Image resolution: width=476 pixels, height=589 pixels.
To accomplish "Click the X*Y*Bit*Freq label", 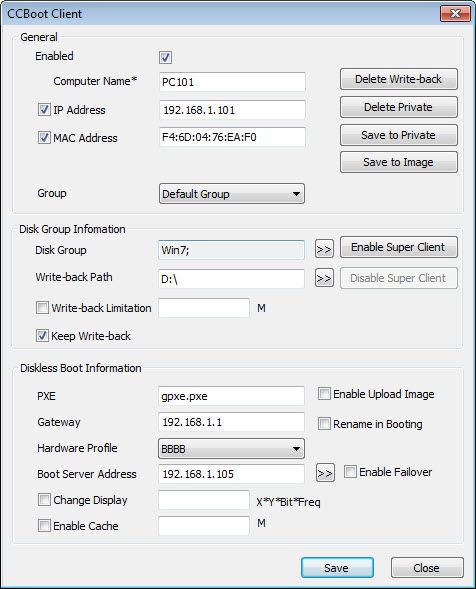I will tap(289, 502).
